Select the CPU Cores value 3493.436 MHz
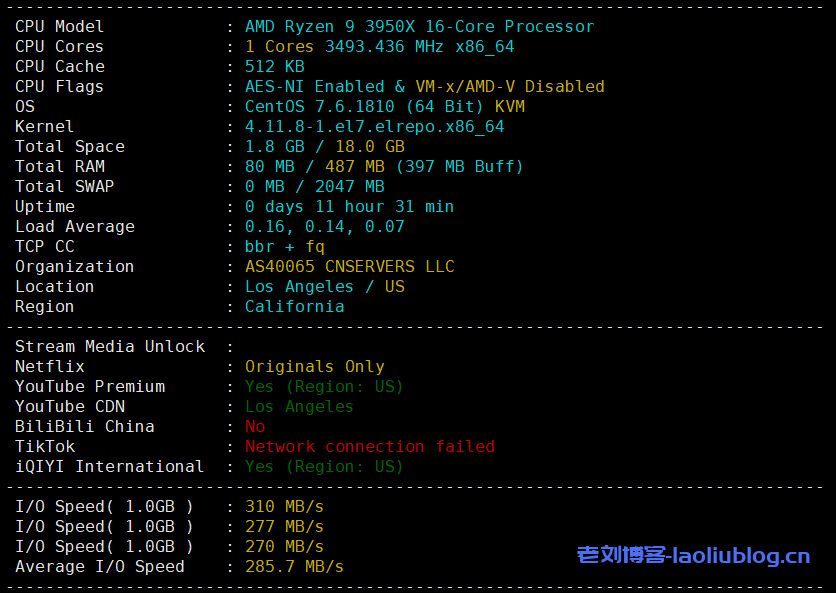The image size is (836, 593). 380,47
